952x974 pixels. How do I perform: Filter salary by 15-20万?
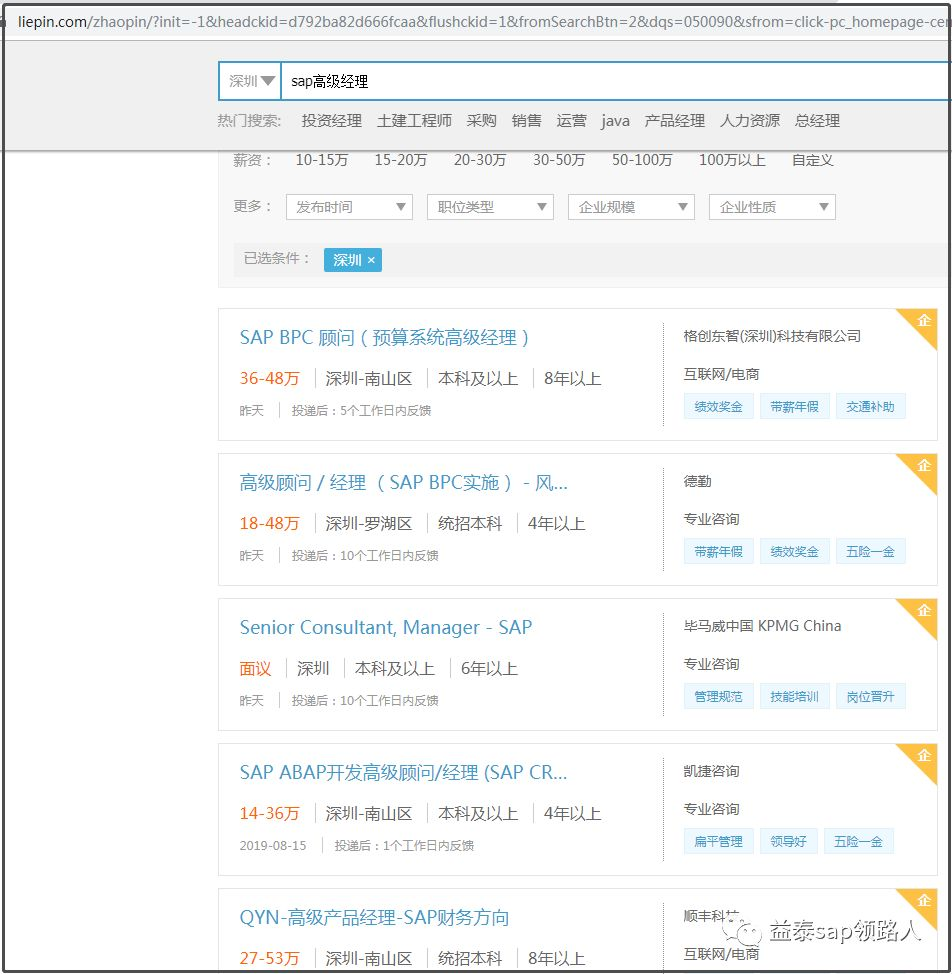(401, 160)
